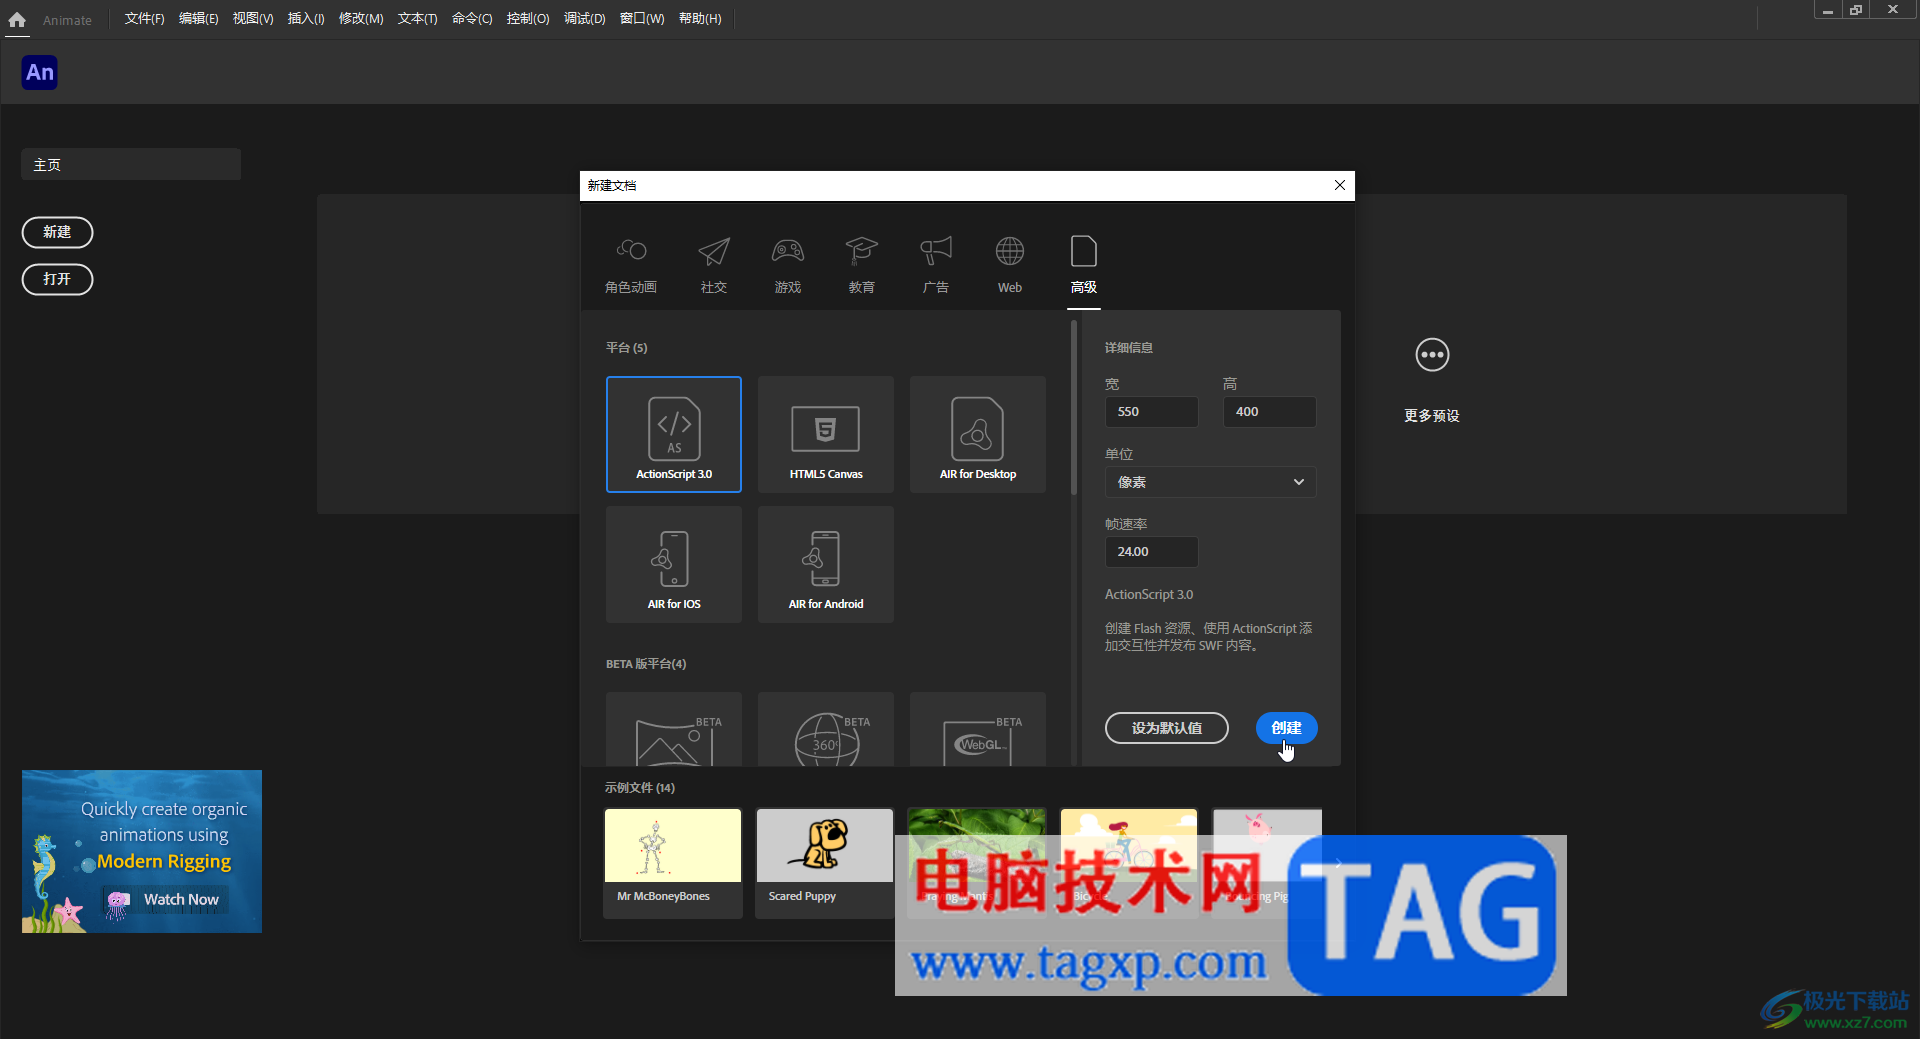This screenshot has width=1920, height=1039.
Task: Open the 单位 像素 dropdown
Action: point(1210,482)
